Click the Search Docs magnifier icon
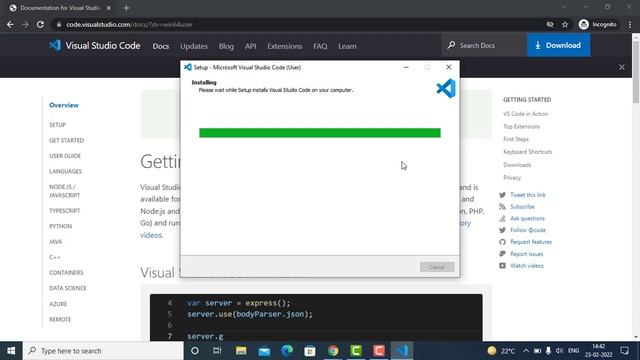Screen dimensions: 640x360 coord(451,45)
